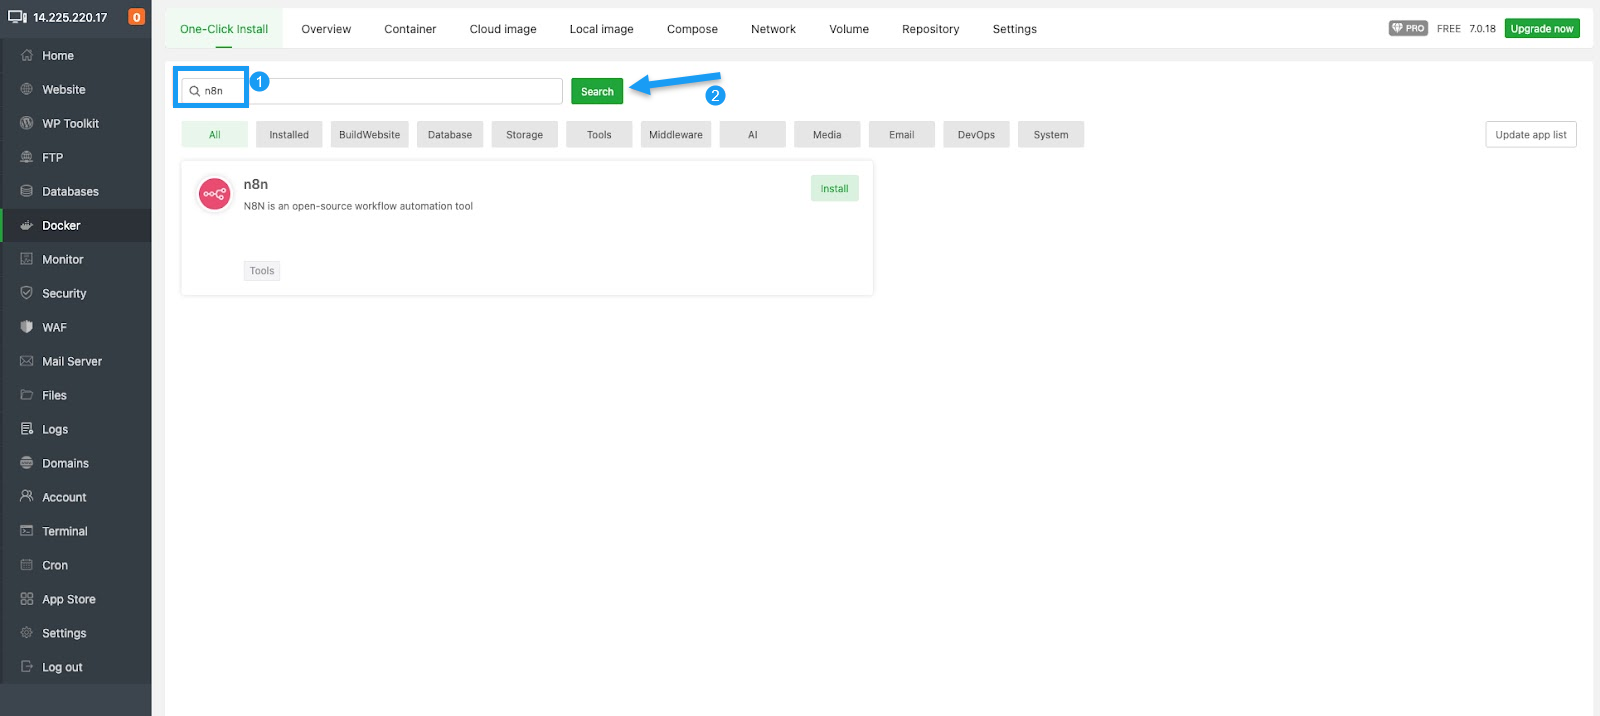The image size is (1600, 716).
Task: Click the Logs icon in sidebar
Action: point(27,429)
